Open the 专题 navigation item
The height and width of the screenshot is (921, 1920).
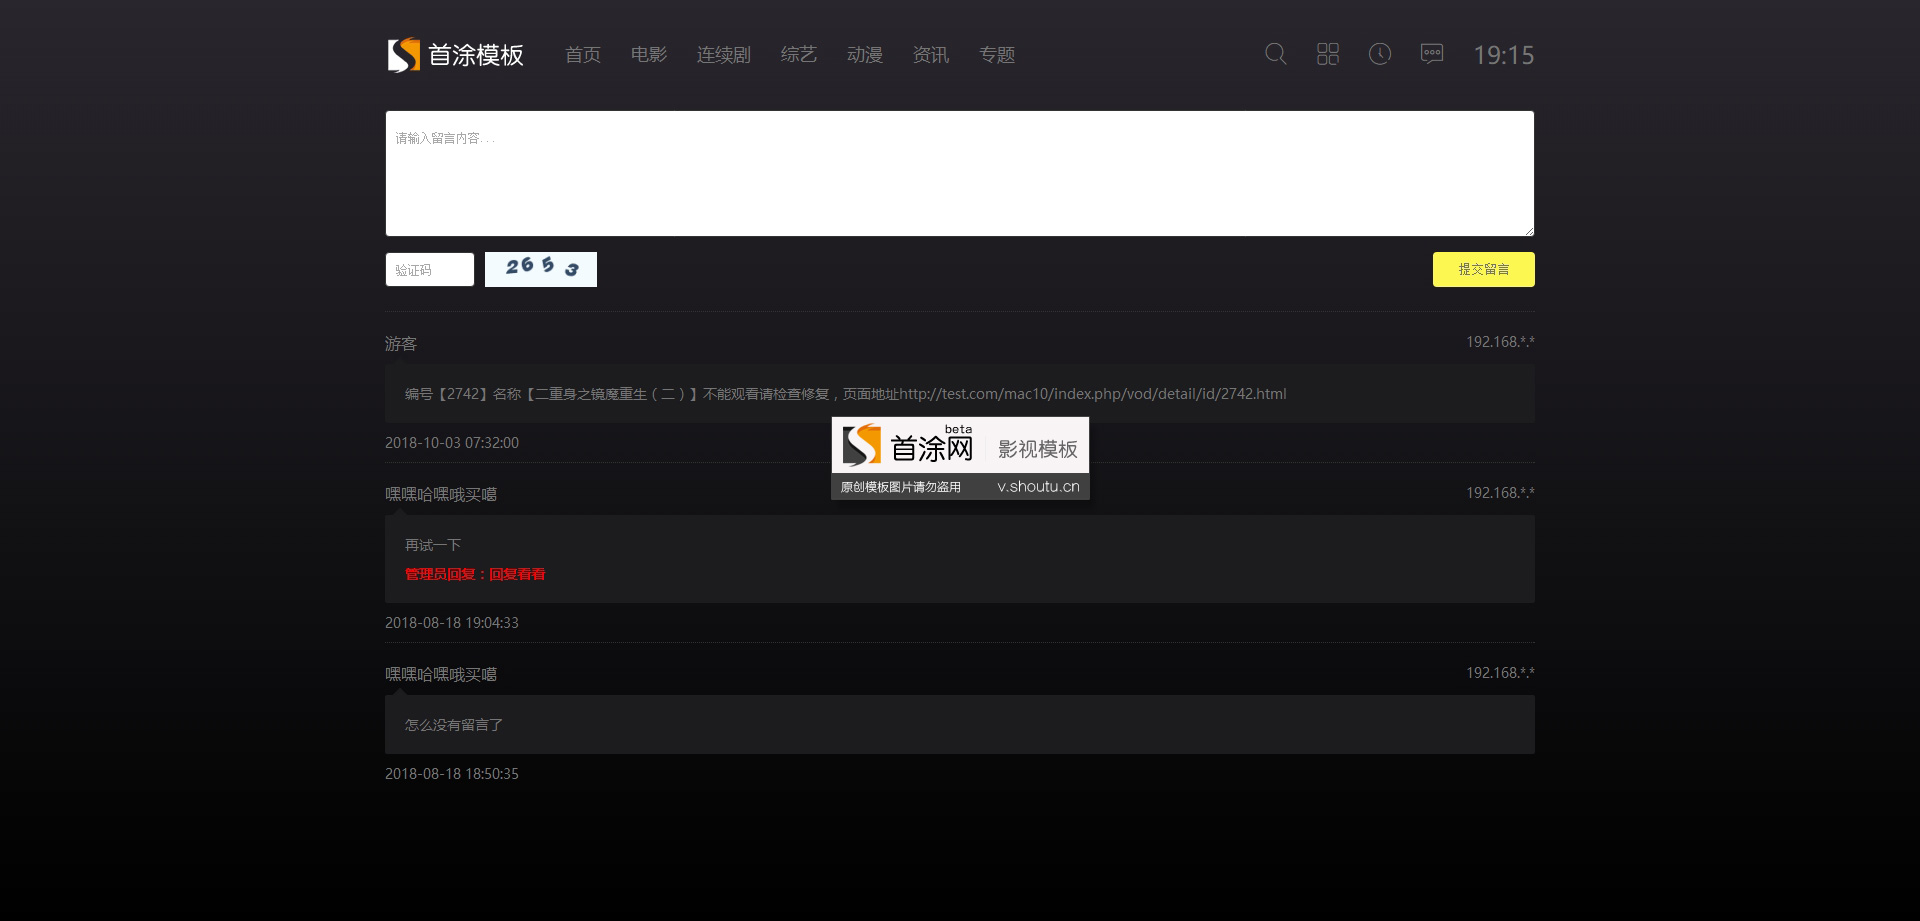click(x=997, y=55)
